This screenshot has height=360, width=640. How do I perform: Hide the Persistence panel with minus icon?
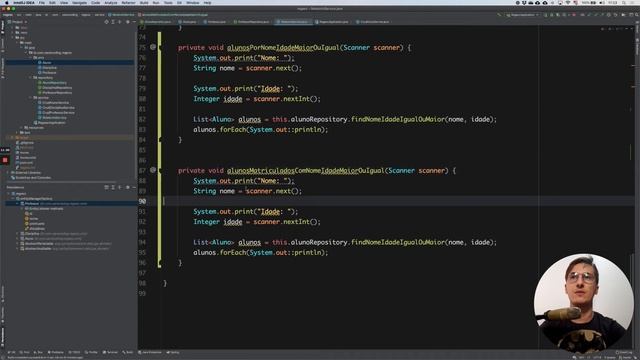click(x=134, y=187)
